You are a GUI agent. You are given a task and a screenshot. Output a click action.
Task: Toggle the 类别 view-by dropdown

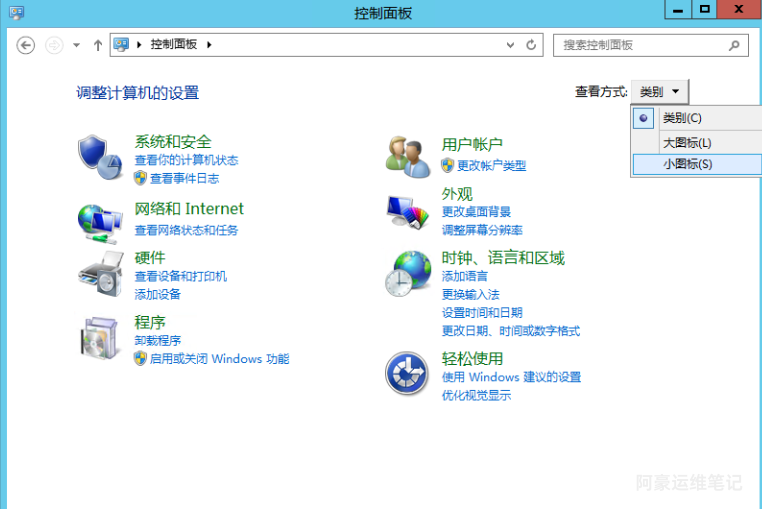(659, 91)
